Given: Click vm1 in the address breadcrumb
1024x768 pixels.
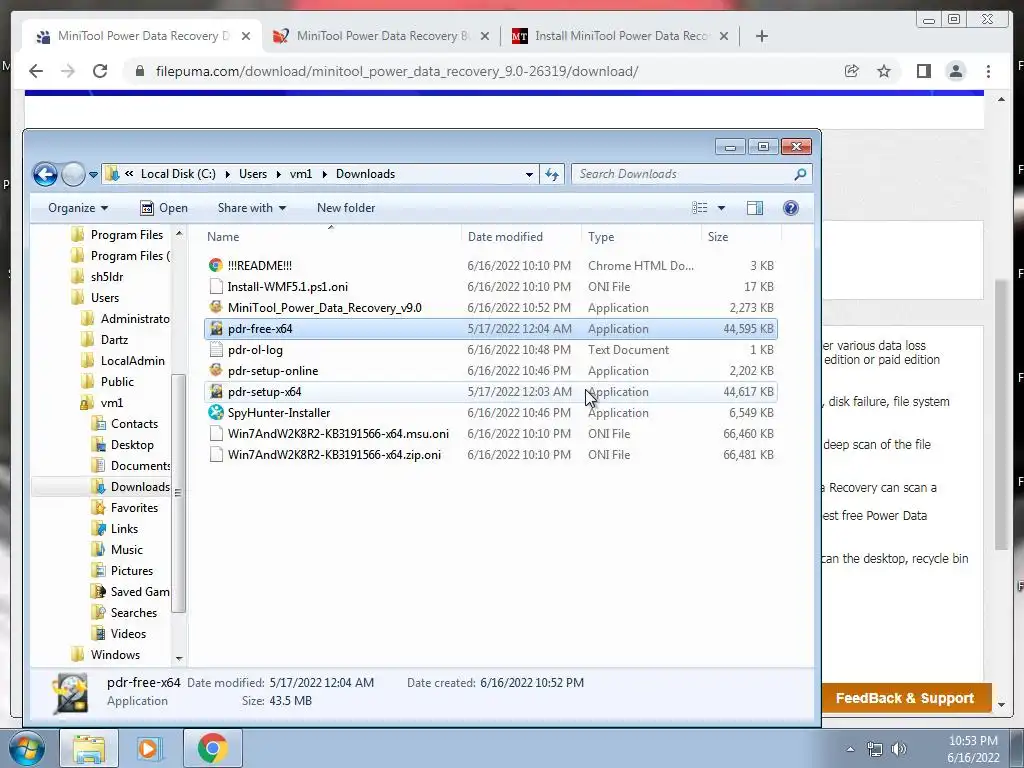Looking at the screenshot, I should tap(300, 174).
